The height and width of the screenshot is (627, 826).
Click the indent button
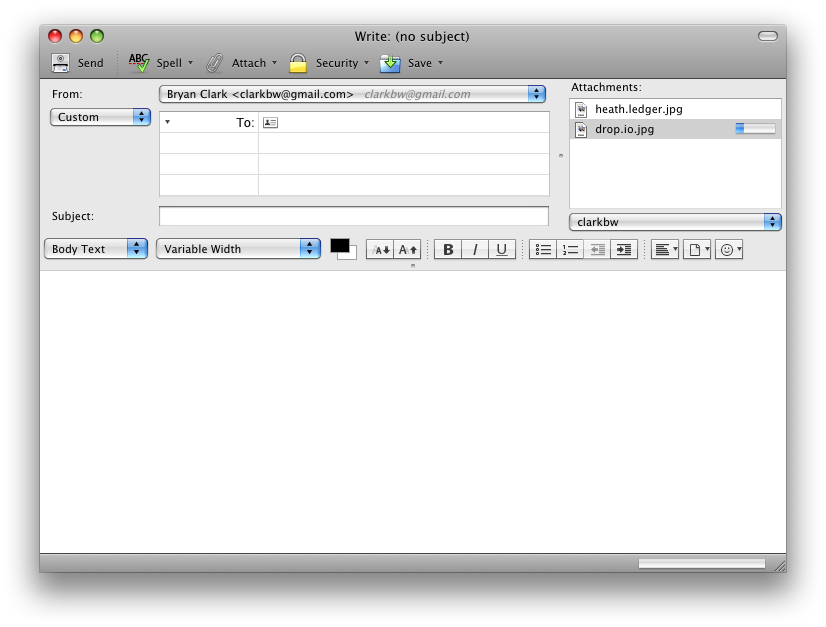(624, 250)
